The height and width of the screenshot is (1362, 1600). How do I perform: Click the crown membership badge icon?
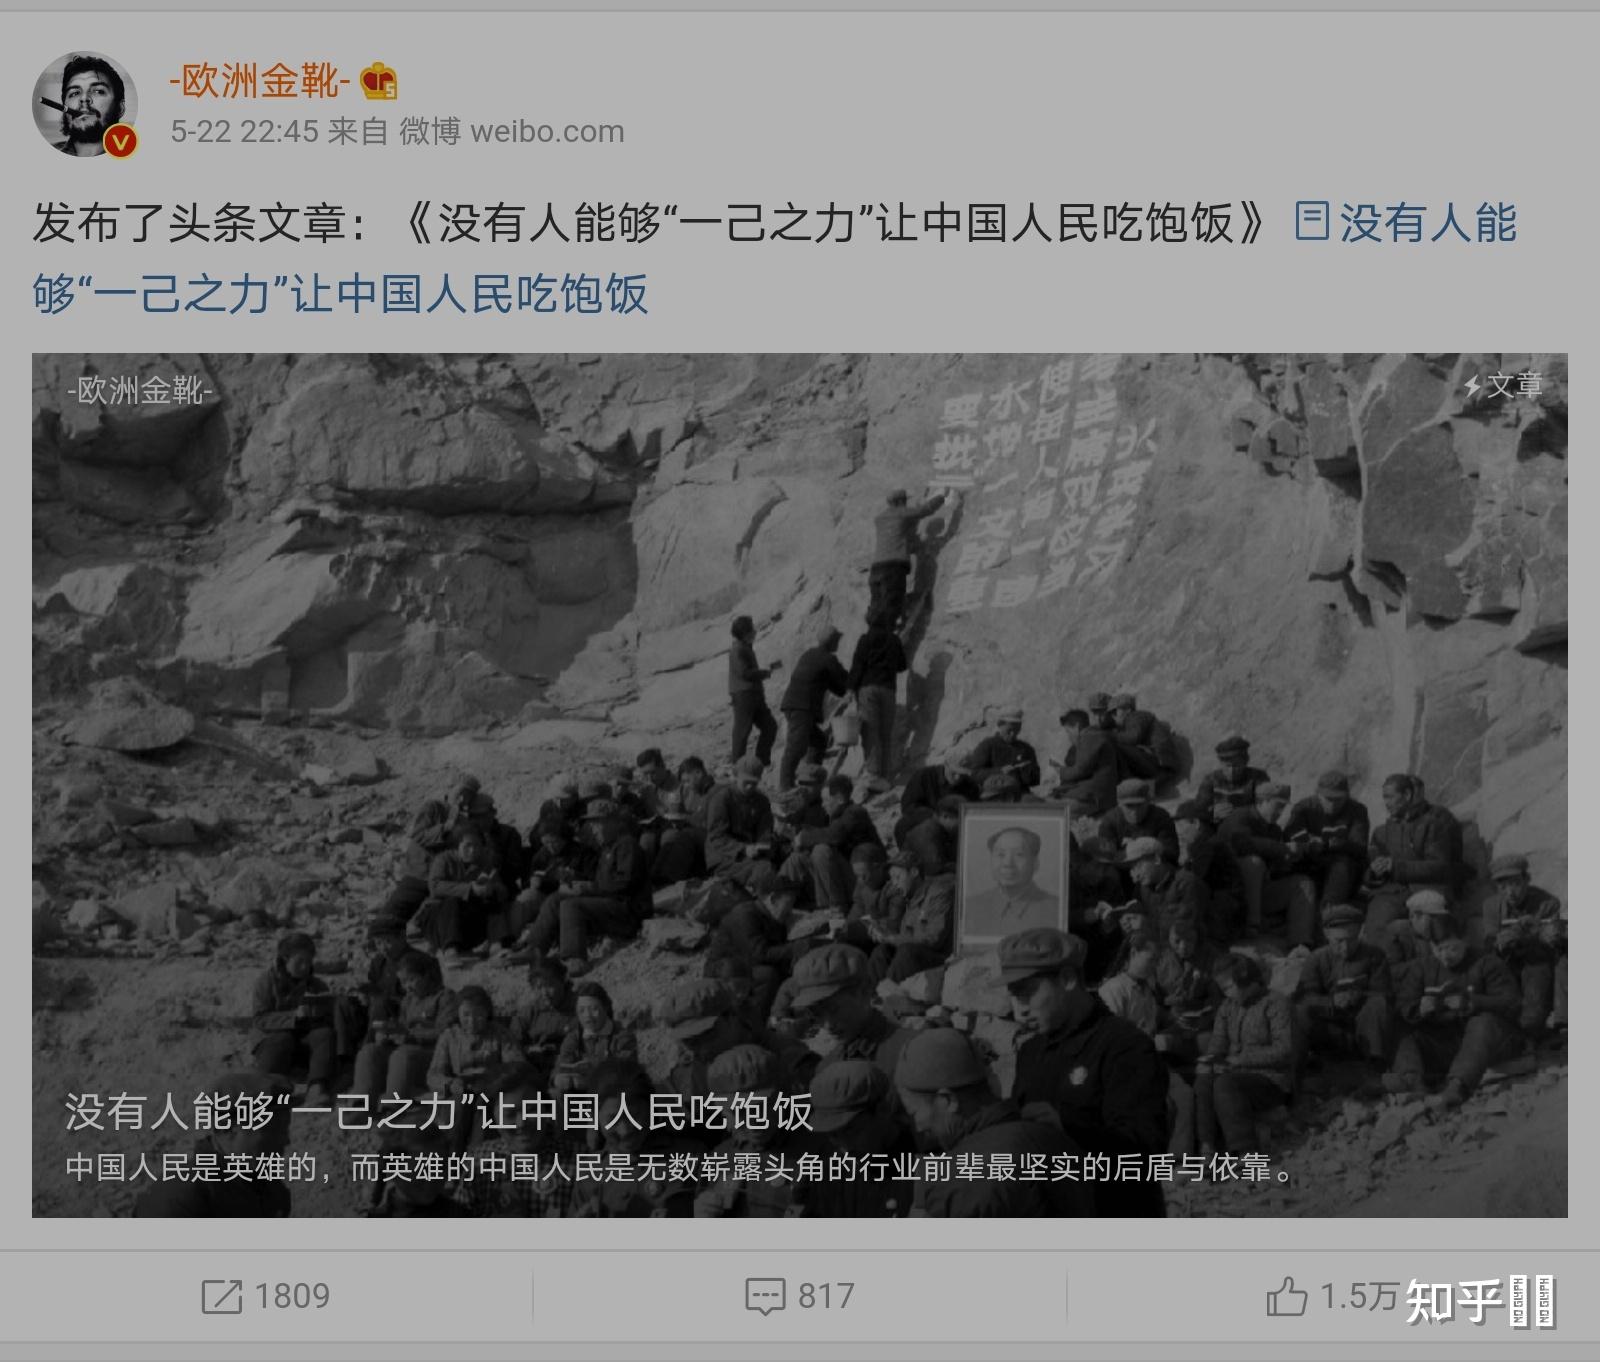[379, 81]
